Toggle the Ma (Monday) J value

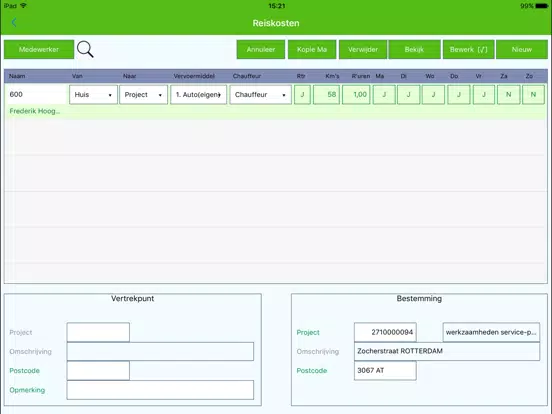[384, 94]
